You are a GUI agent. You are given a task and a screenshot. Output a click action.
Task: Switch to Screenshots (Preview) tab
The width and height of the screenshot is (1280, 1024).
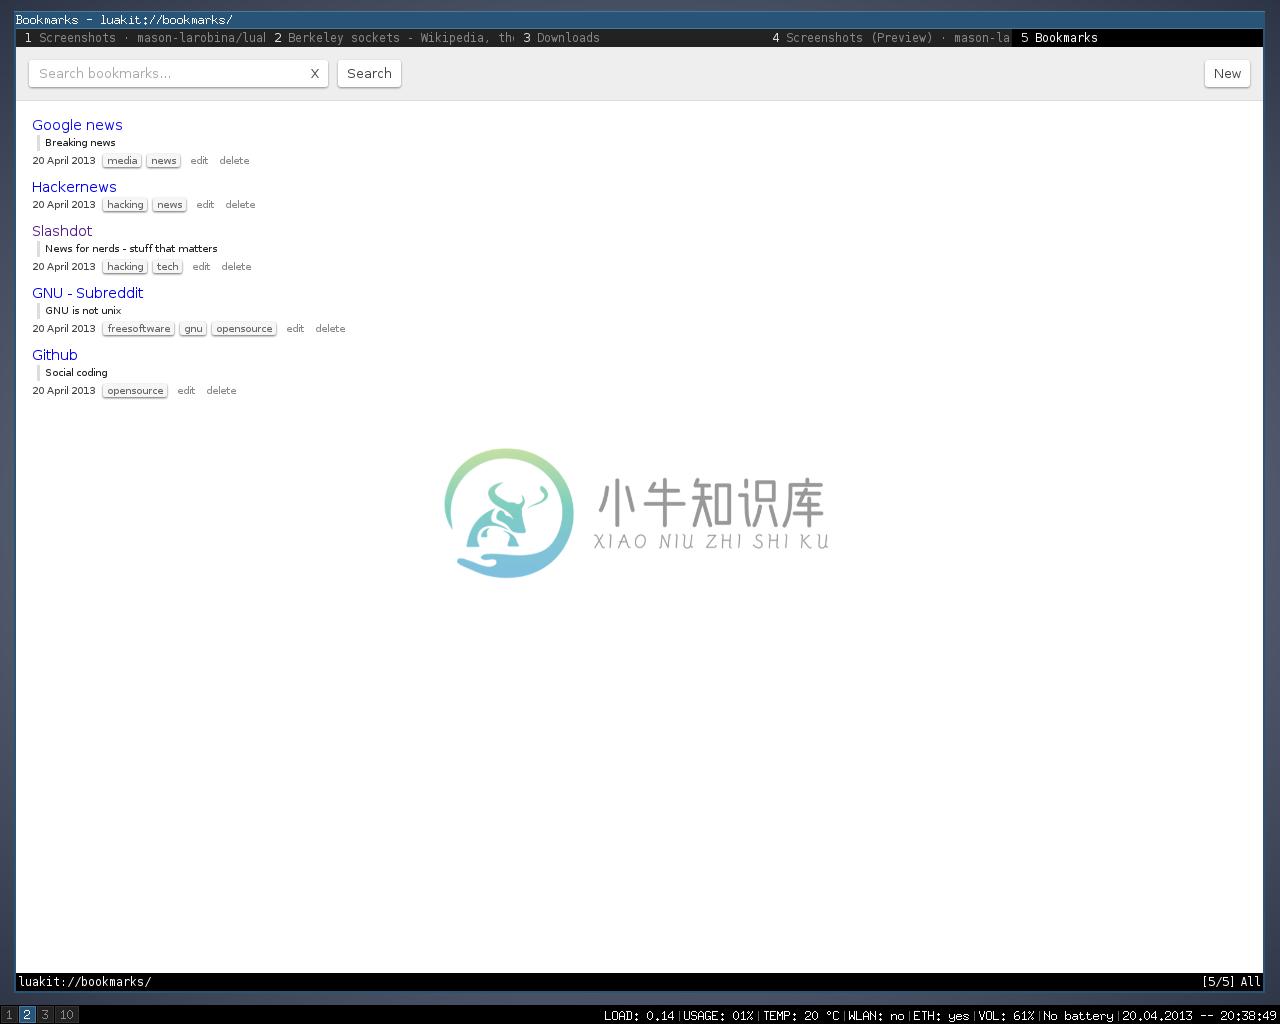tap(889, 38)
